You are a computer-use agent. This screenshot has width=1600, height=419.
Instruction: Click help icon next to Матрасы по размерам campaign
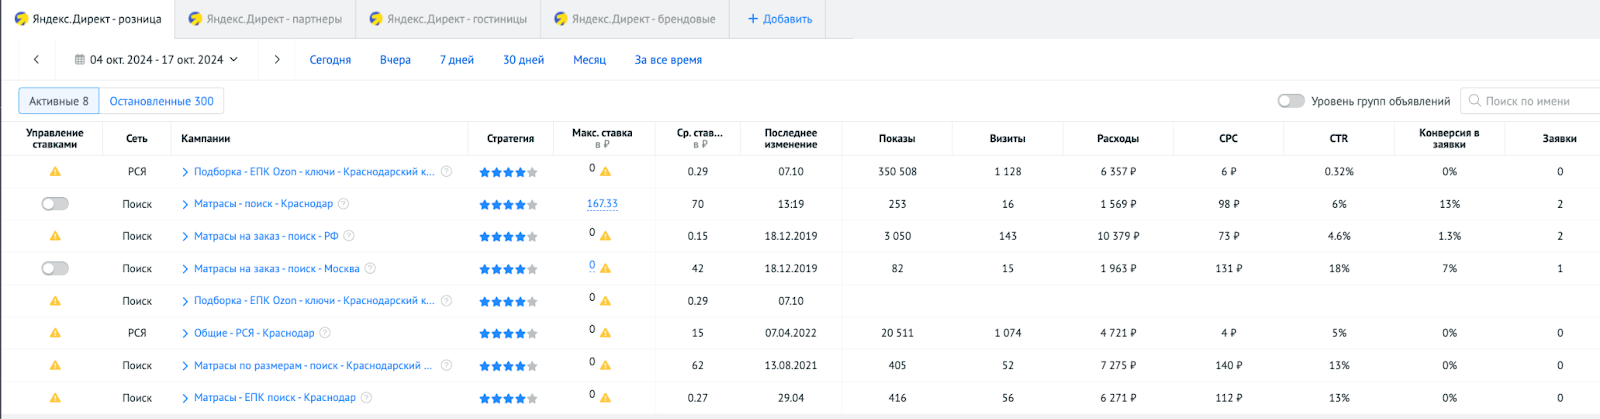coord(446,366)
